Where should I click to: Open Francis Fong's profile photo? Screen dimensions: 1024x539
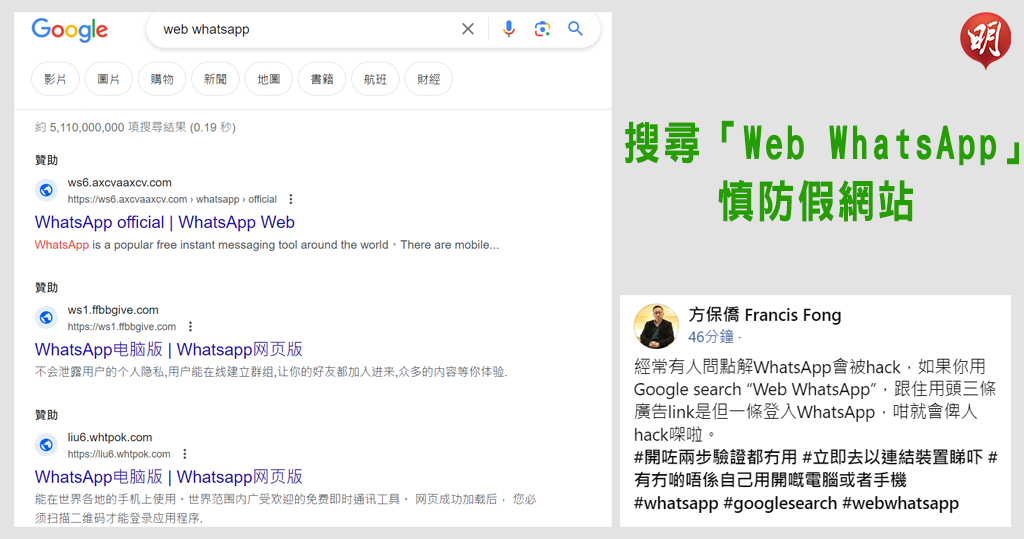[x=656, y=326]
